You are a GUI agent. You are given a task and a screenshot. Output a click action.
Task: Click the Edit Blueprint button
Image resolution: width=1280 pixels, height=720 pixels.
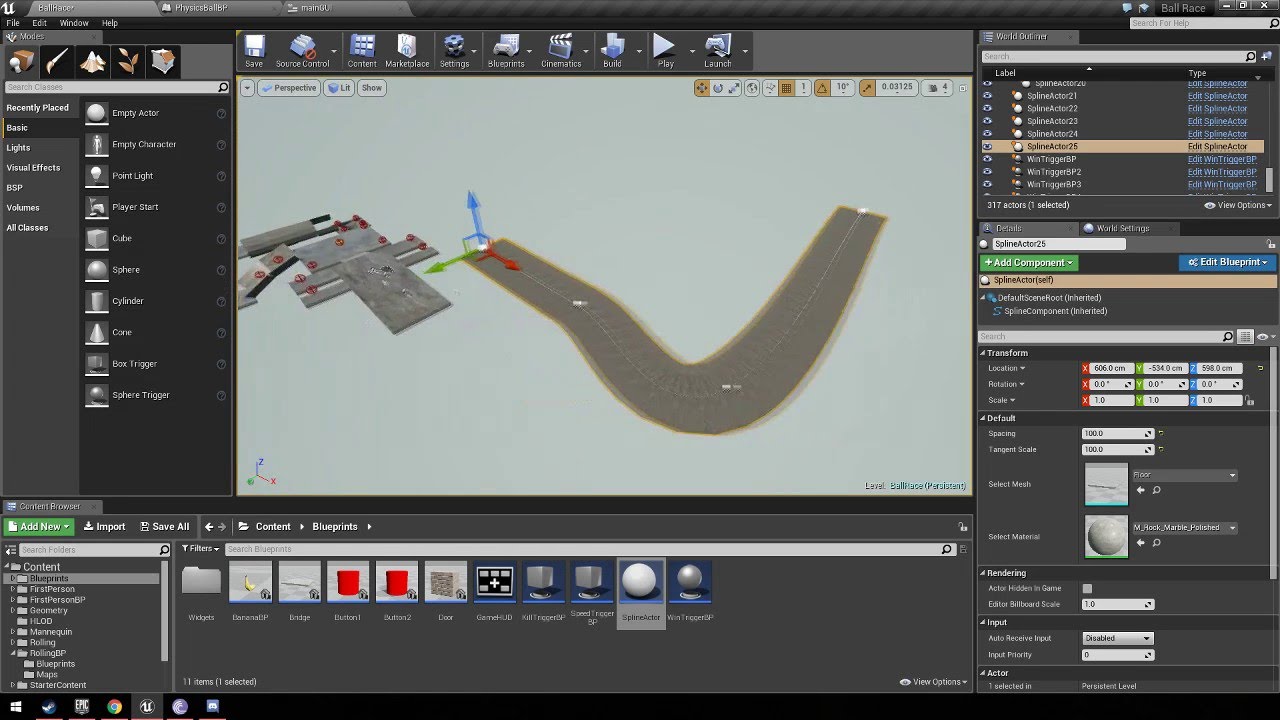click(x=1228, y=263)
